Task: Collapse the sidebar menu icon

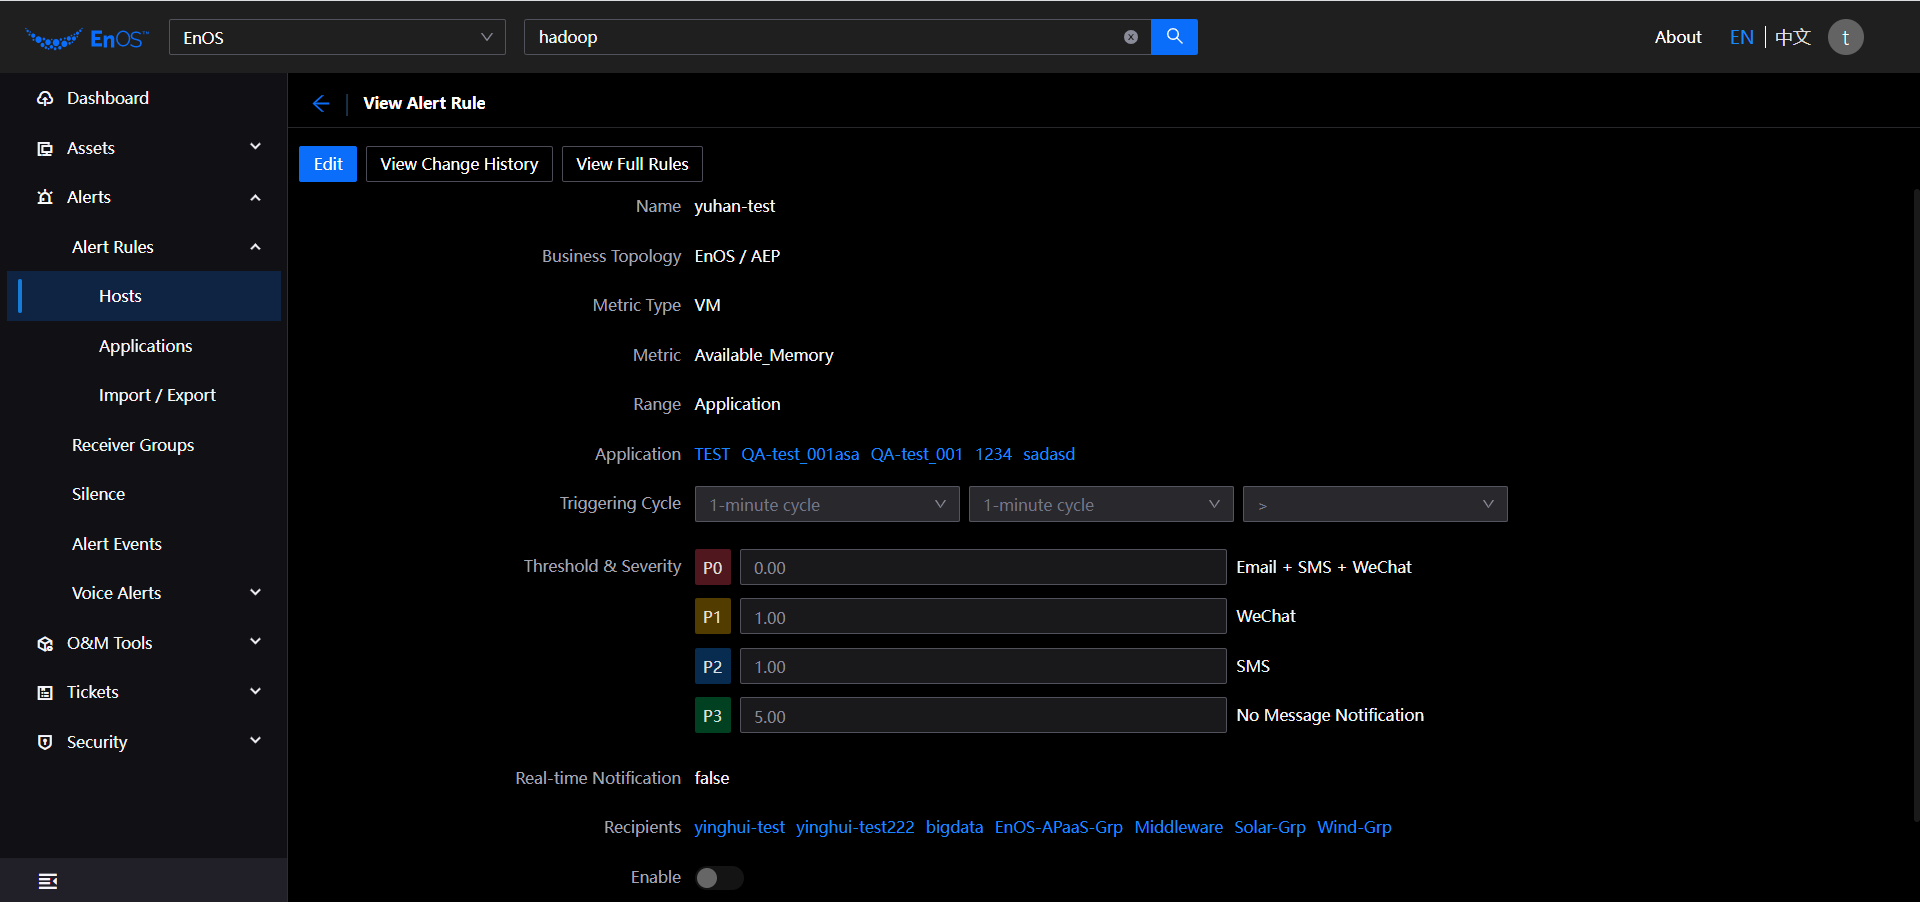Action: [x=47, y=881]
